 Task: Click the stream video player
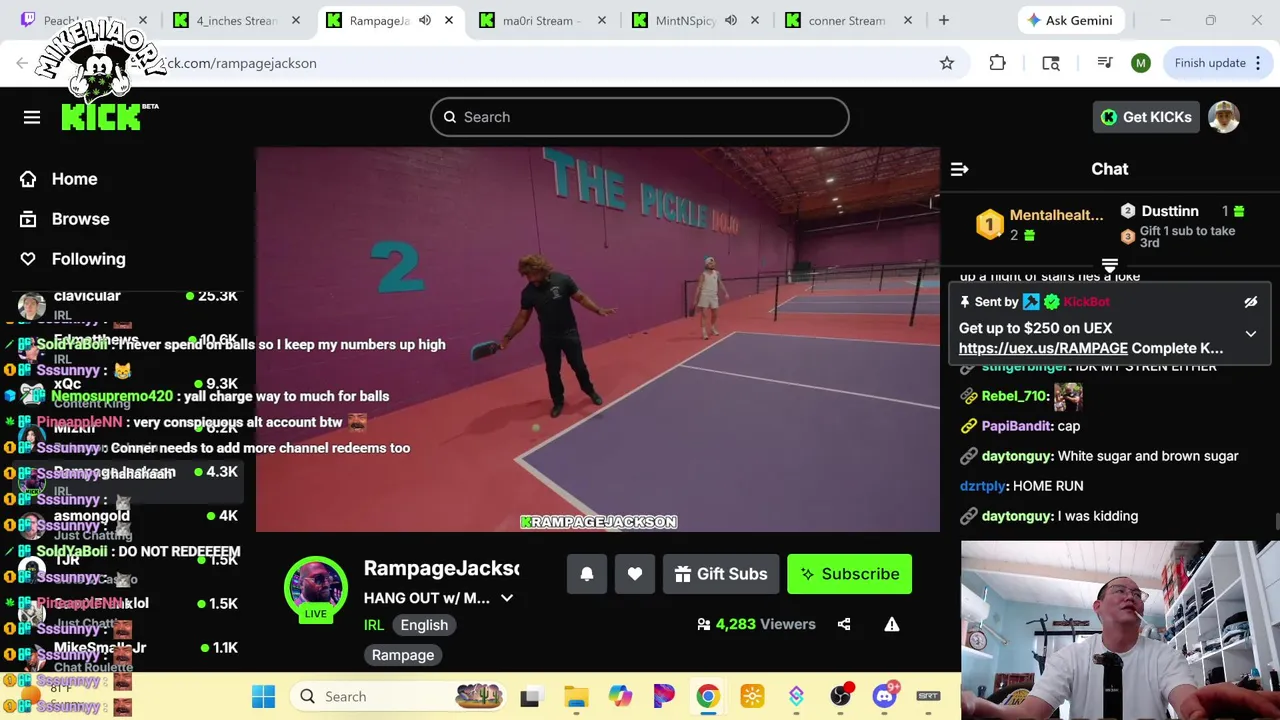[x=598, y=340]
